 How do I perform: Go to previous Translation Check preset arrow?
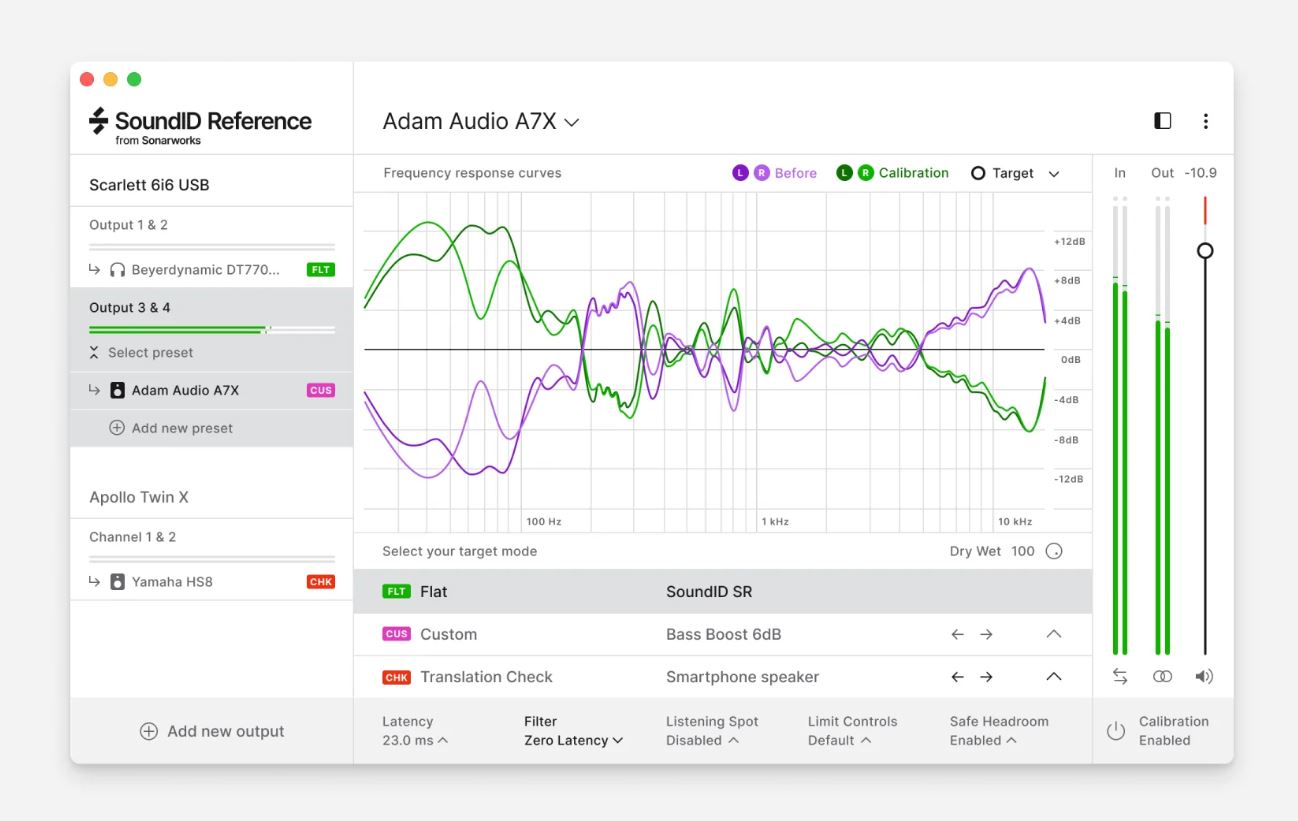click(x=957, y=677)
